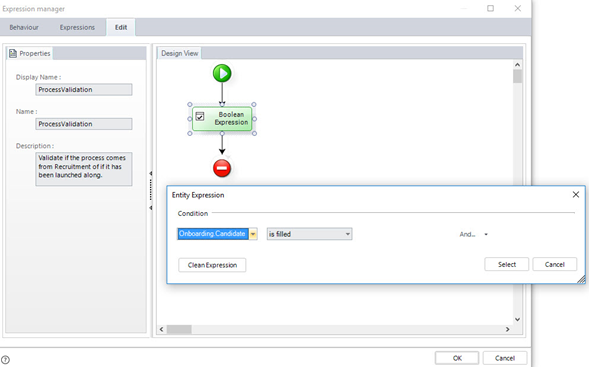Select the Properties panel tab
Screen dimensions: 589x367
pos(30,53)
